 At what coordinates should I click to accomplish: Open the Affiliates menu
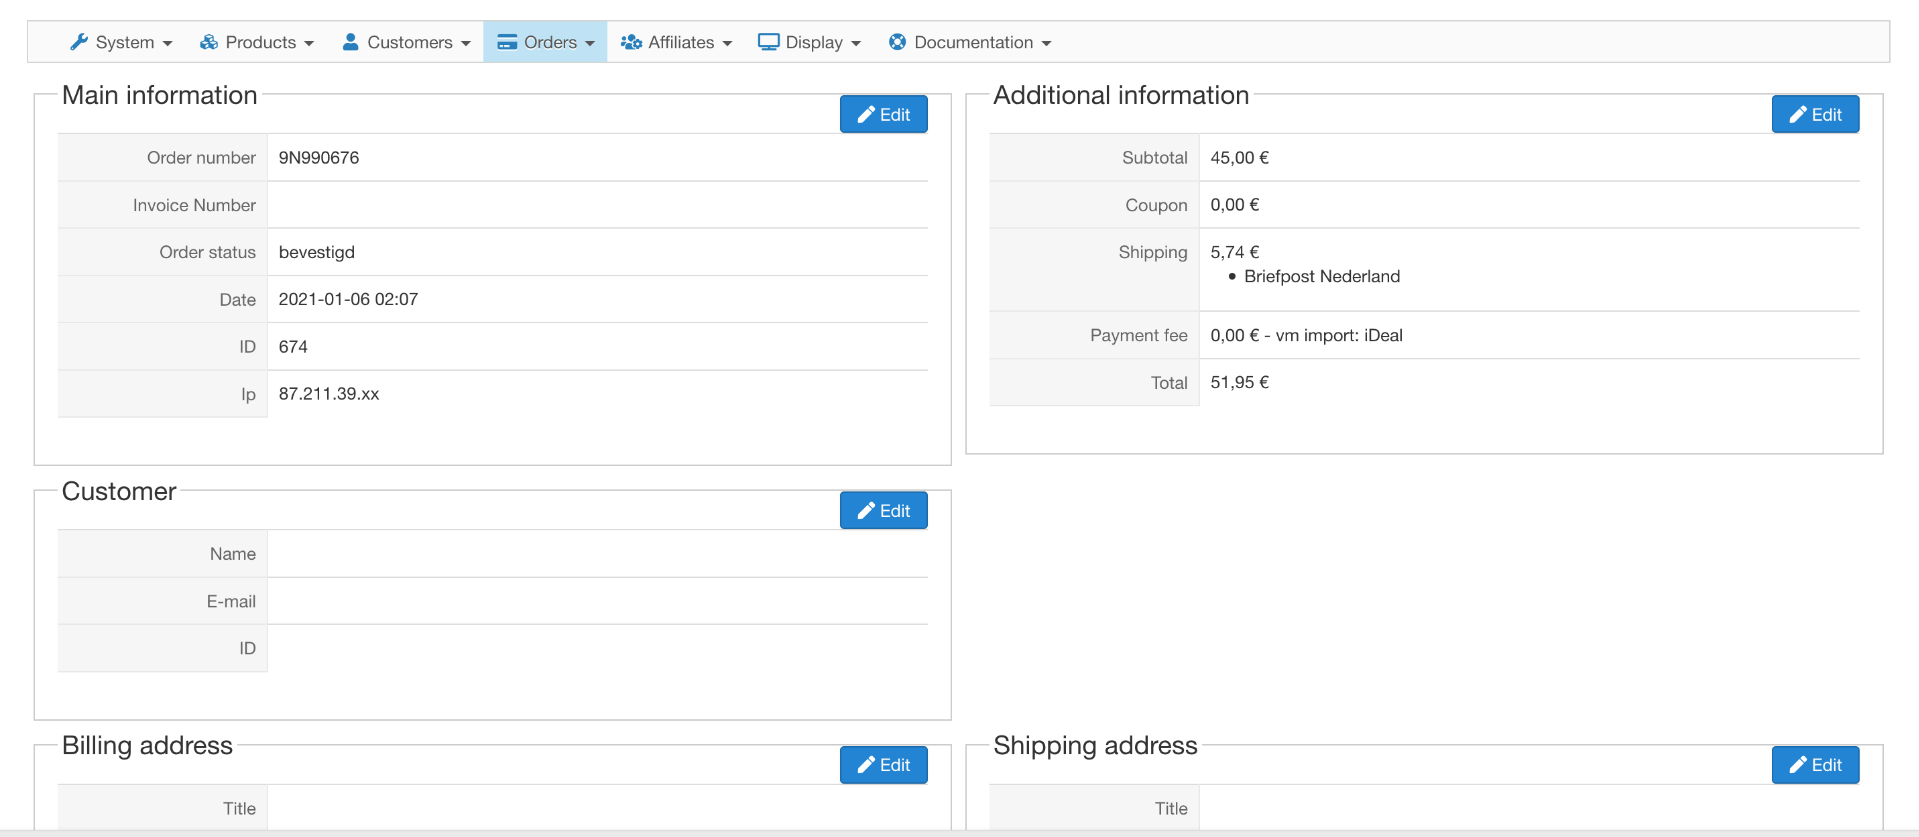[680, 42]
